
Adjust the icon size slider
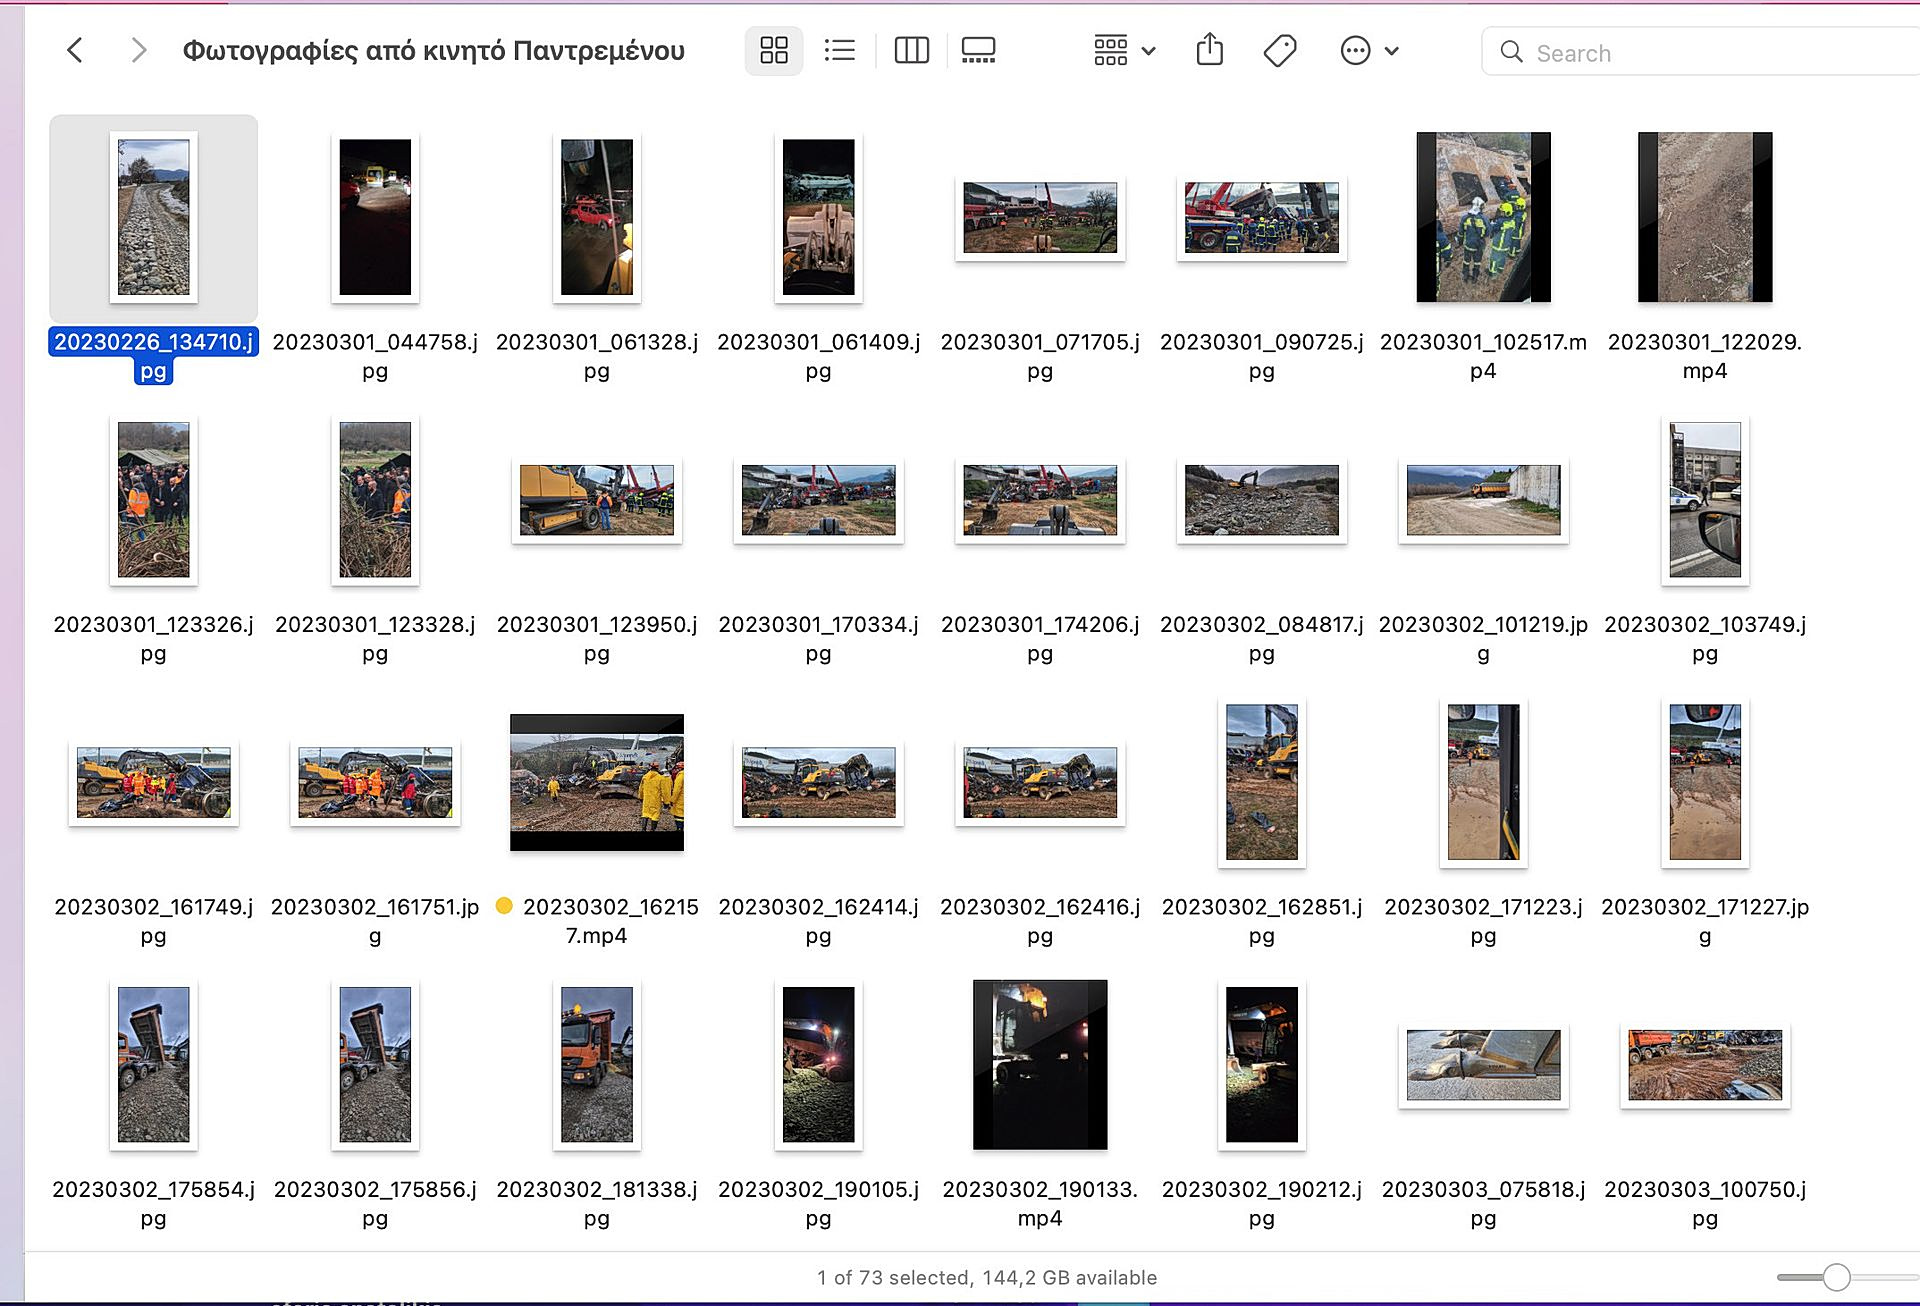click(1836, 1277)
